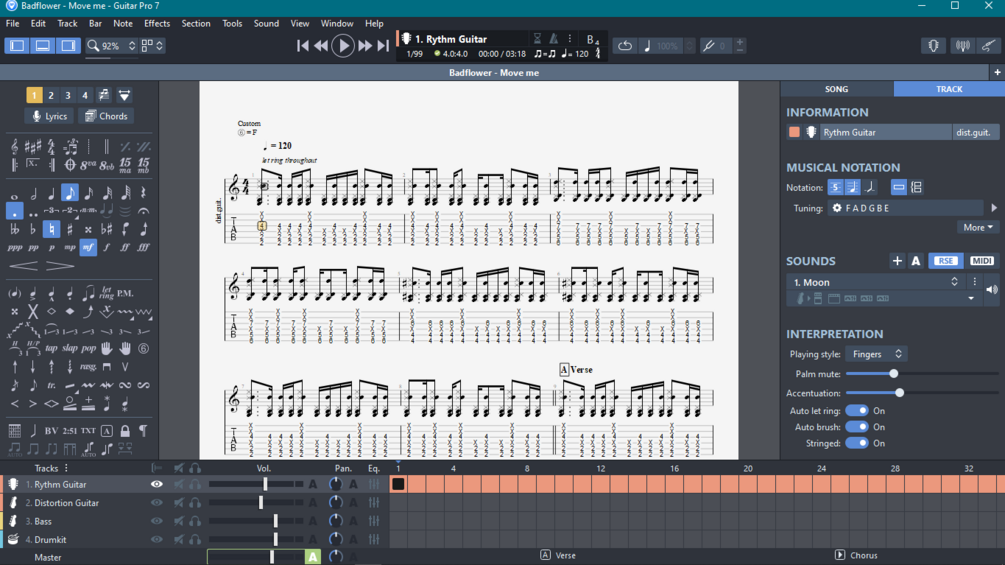
Task: Open the Chords panel
Action: pos(106,116)
